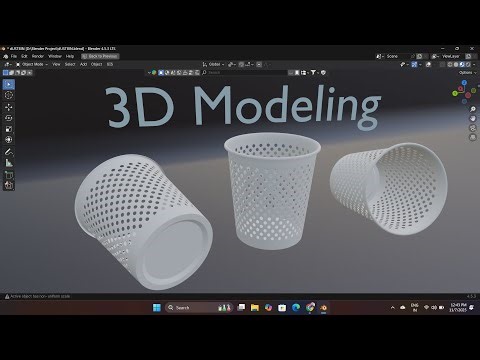The height and width of the screenshot is (360, 480).
Task: Switch to solid viewport shading
Action: pos(456,64)
